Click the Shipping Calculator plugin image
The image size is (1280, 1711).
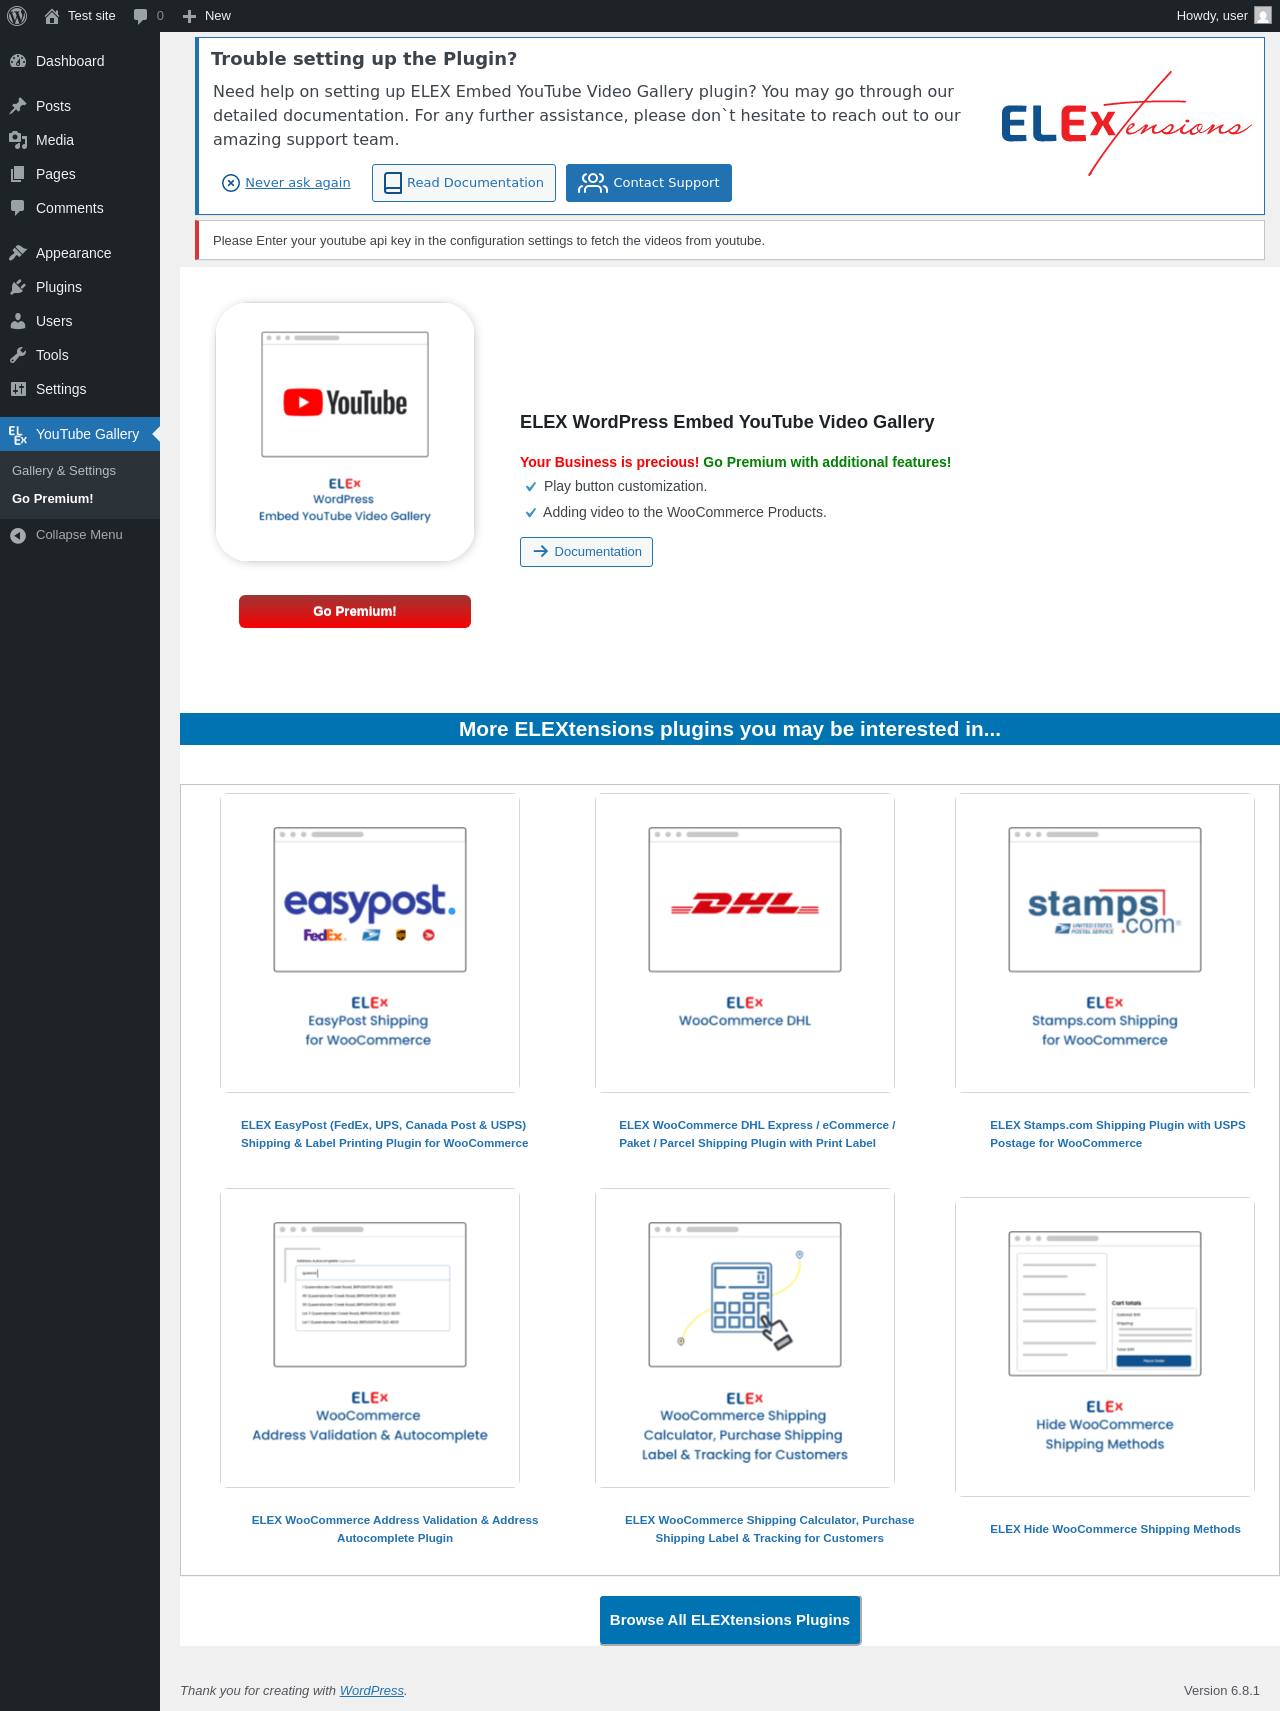(745, 1338)
